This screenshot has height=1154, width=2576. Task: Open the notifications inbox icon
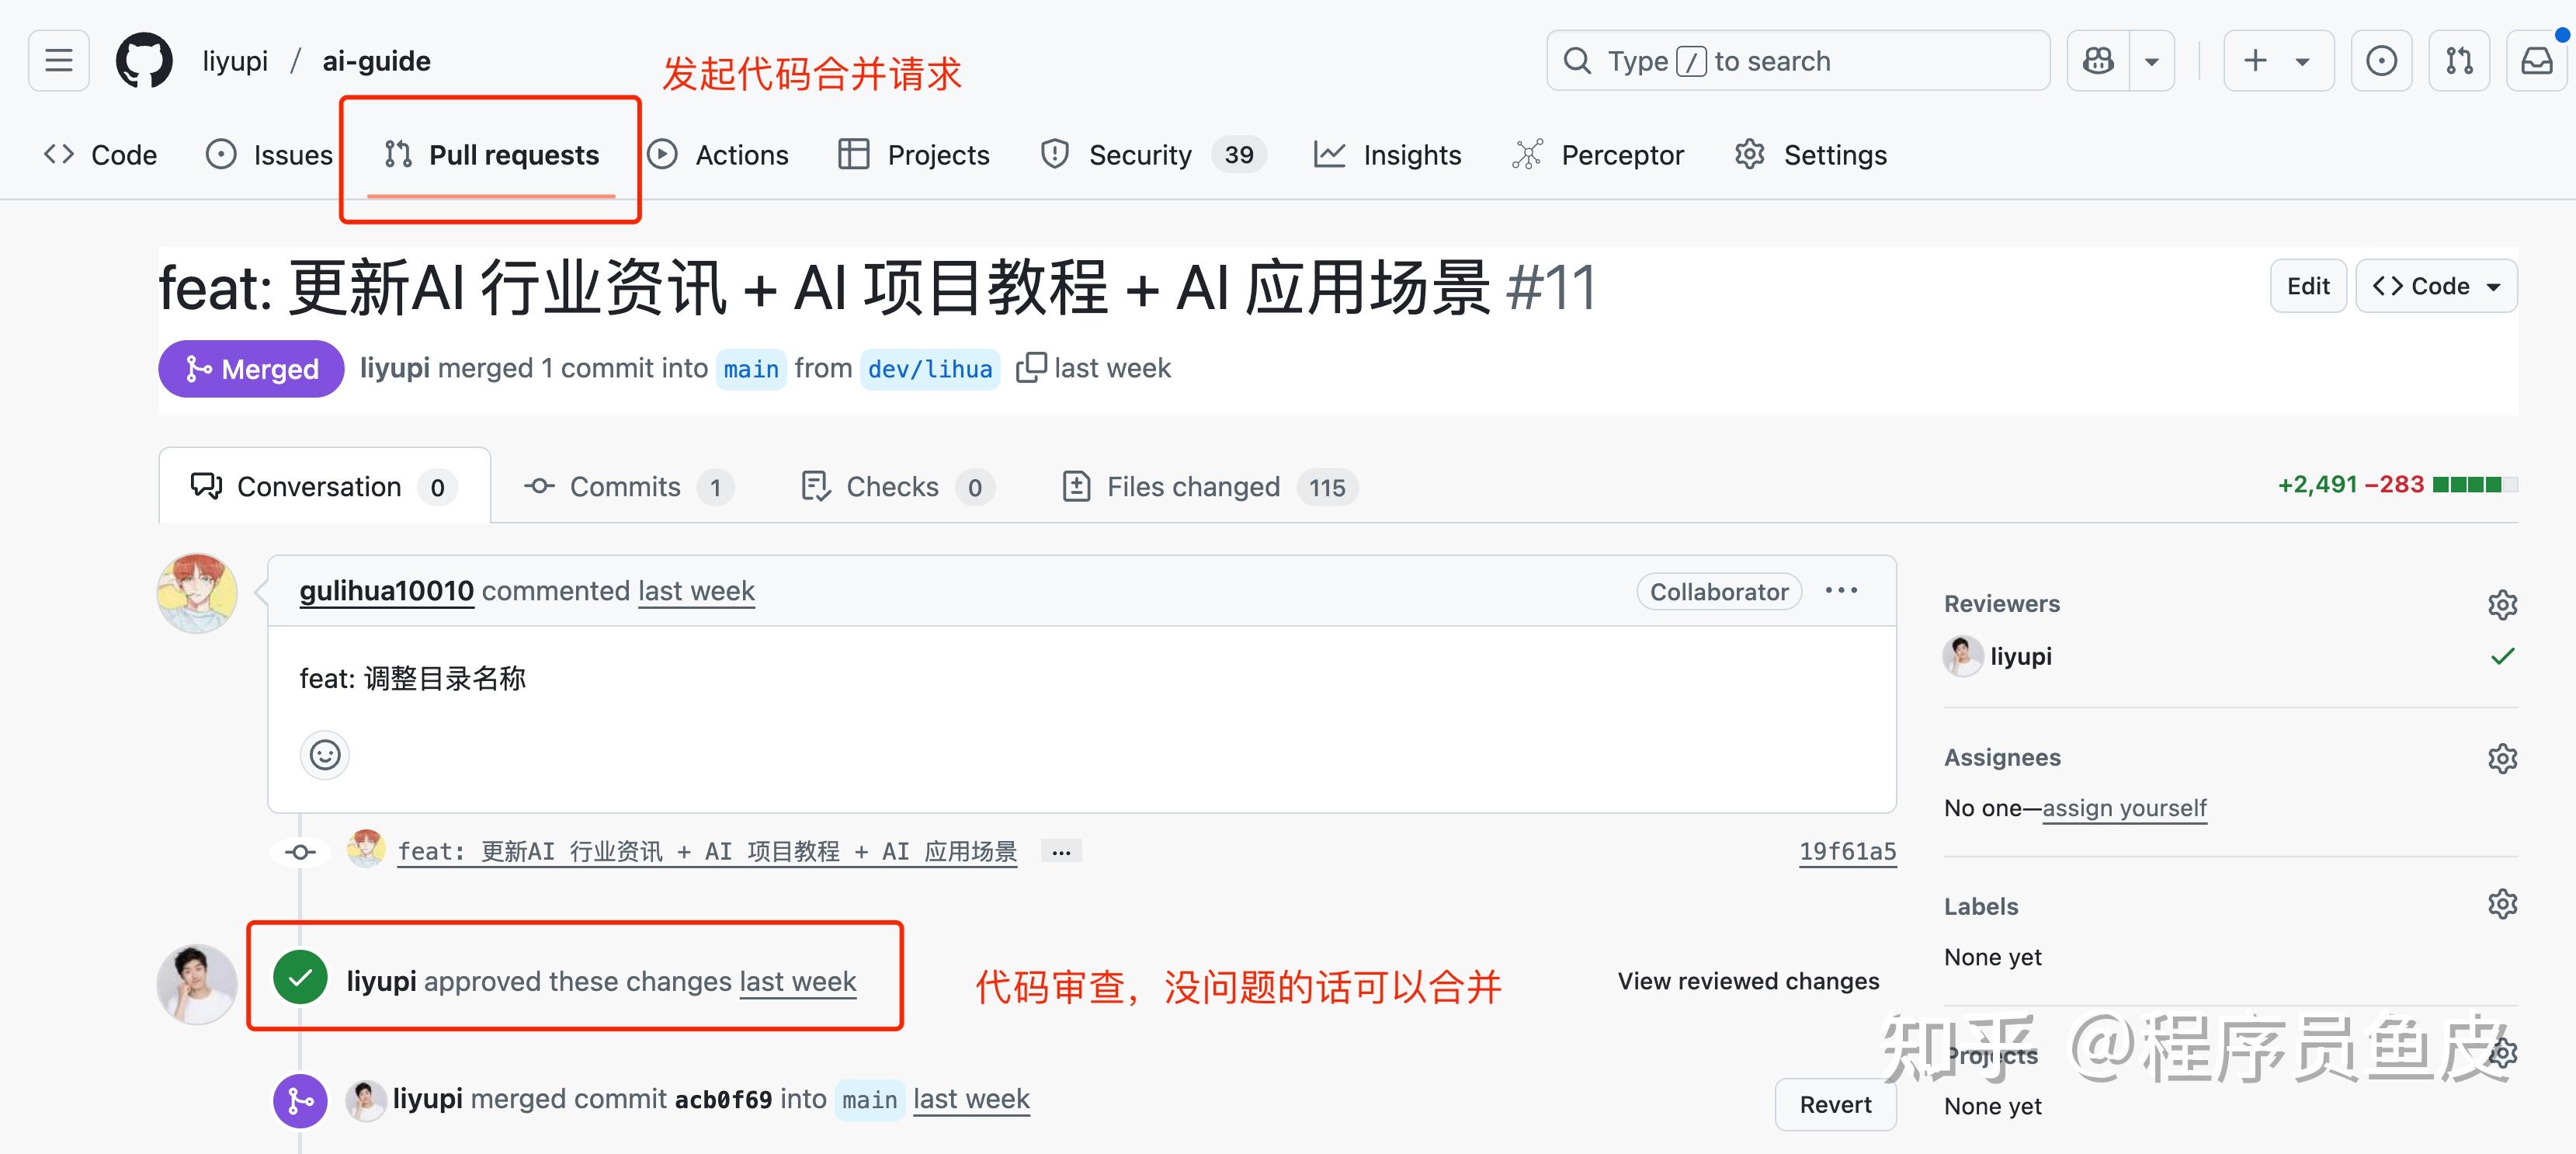pos(2537,61)
